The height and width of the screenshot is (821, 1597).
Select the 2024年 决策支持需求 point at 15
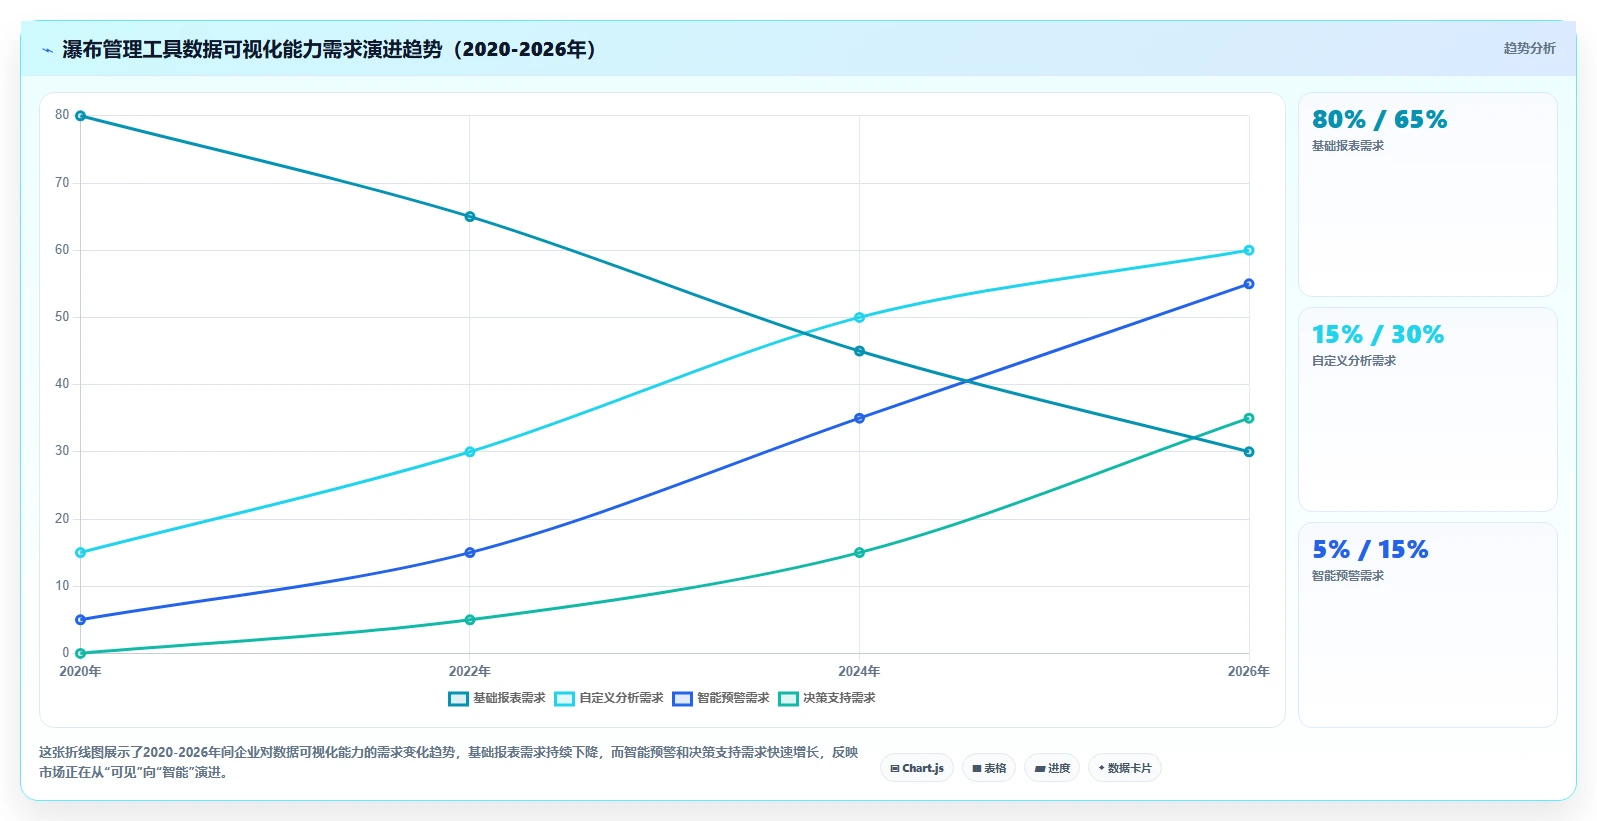pyautogui.click(x=859, y=553)
